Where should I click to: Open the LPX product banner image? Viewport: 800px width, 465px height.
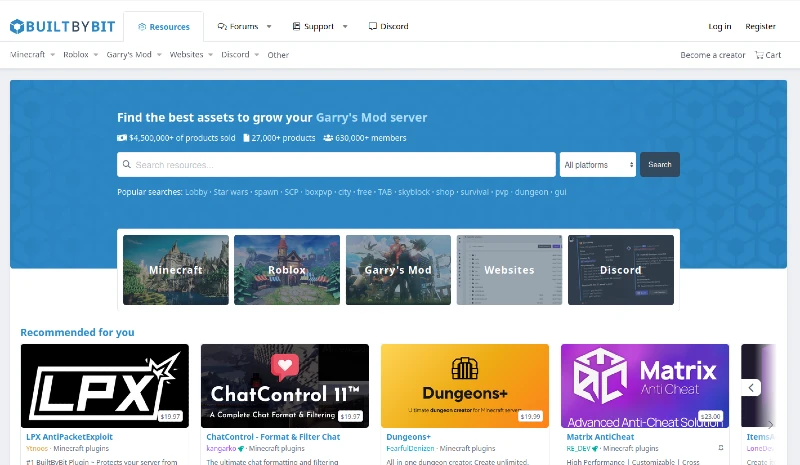105,386
